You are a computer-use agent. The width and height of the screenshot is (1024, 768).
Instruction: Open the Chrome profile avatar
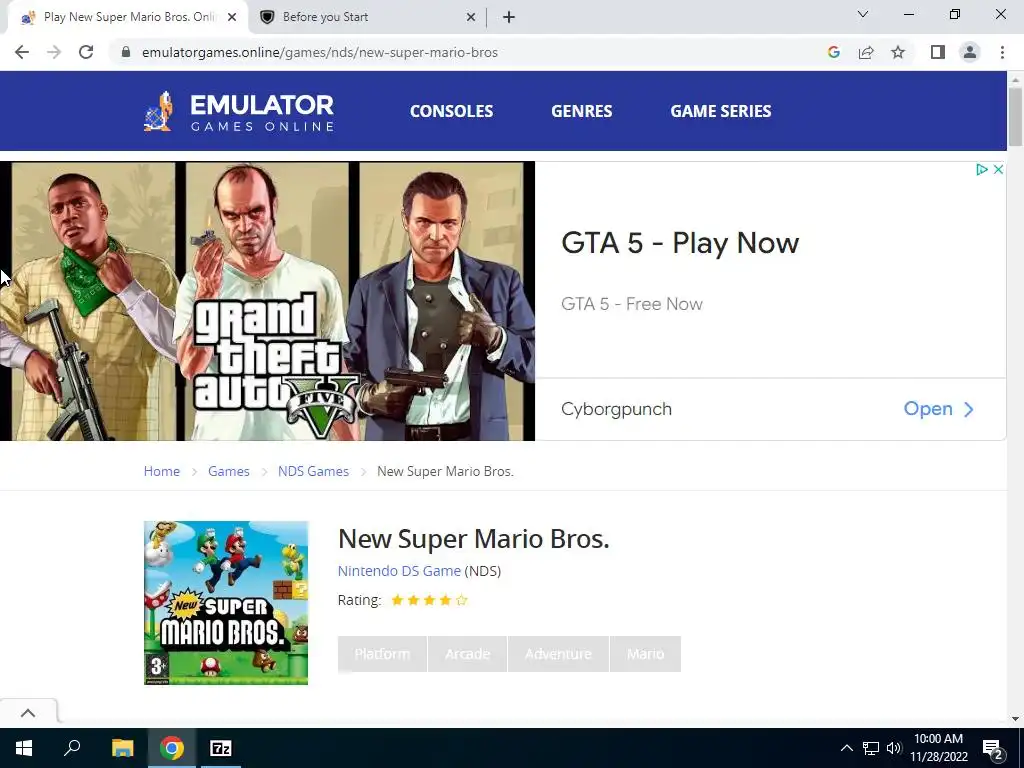(970, 52)
